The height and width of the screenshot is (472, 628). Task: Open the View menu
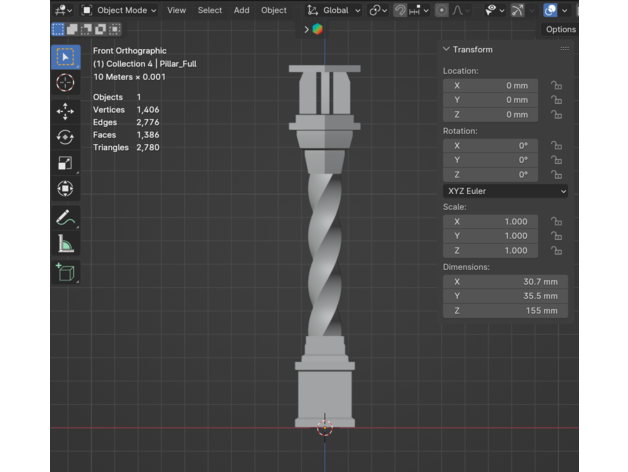[x=176, y=10]
